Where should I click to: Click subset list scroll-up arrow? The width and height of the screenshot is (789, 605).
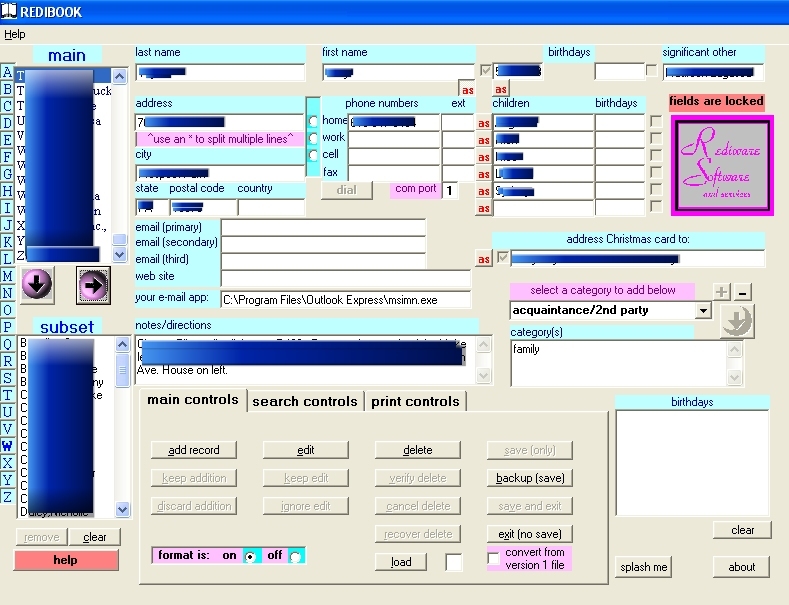click(122, 344)
